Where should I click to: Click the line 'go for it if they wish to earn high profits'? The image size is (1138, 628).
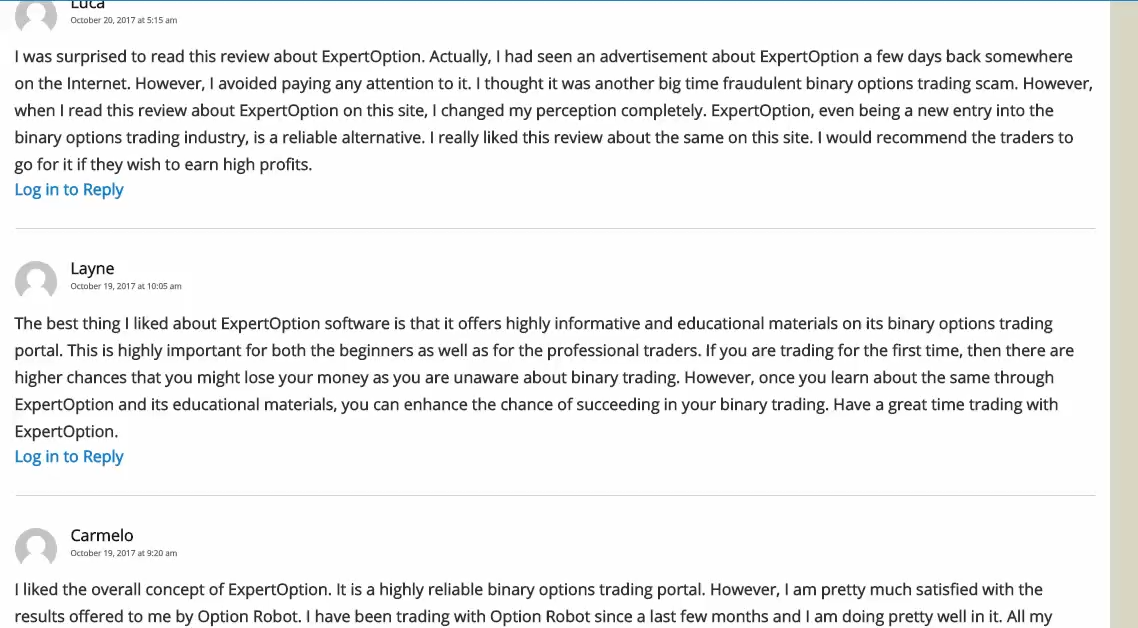coord(163,164)
